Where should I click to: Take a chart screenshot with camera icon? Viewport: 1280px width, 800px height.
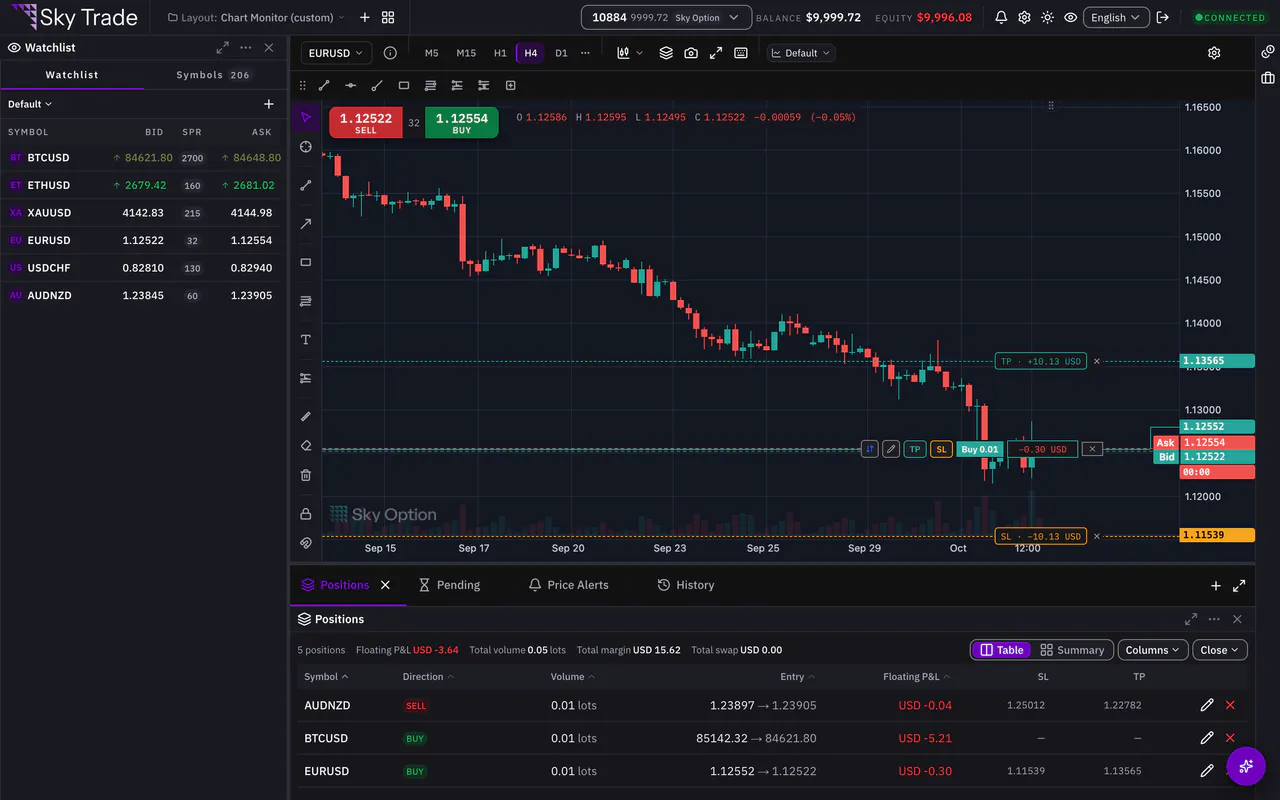691,53
